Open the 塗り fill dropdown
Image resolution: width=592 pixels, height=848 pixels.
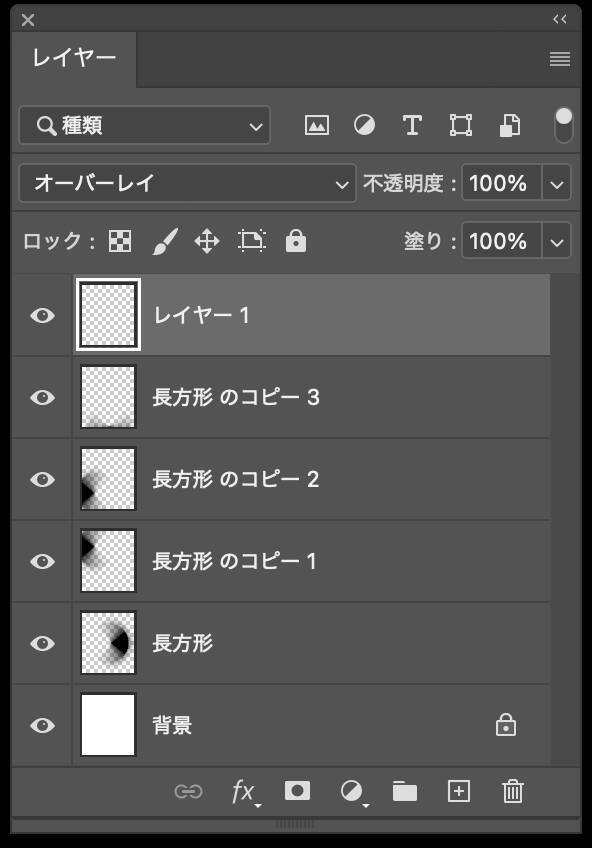[x=557, y=240]
